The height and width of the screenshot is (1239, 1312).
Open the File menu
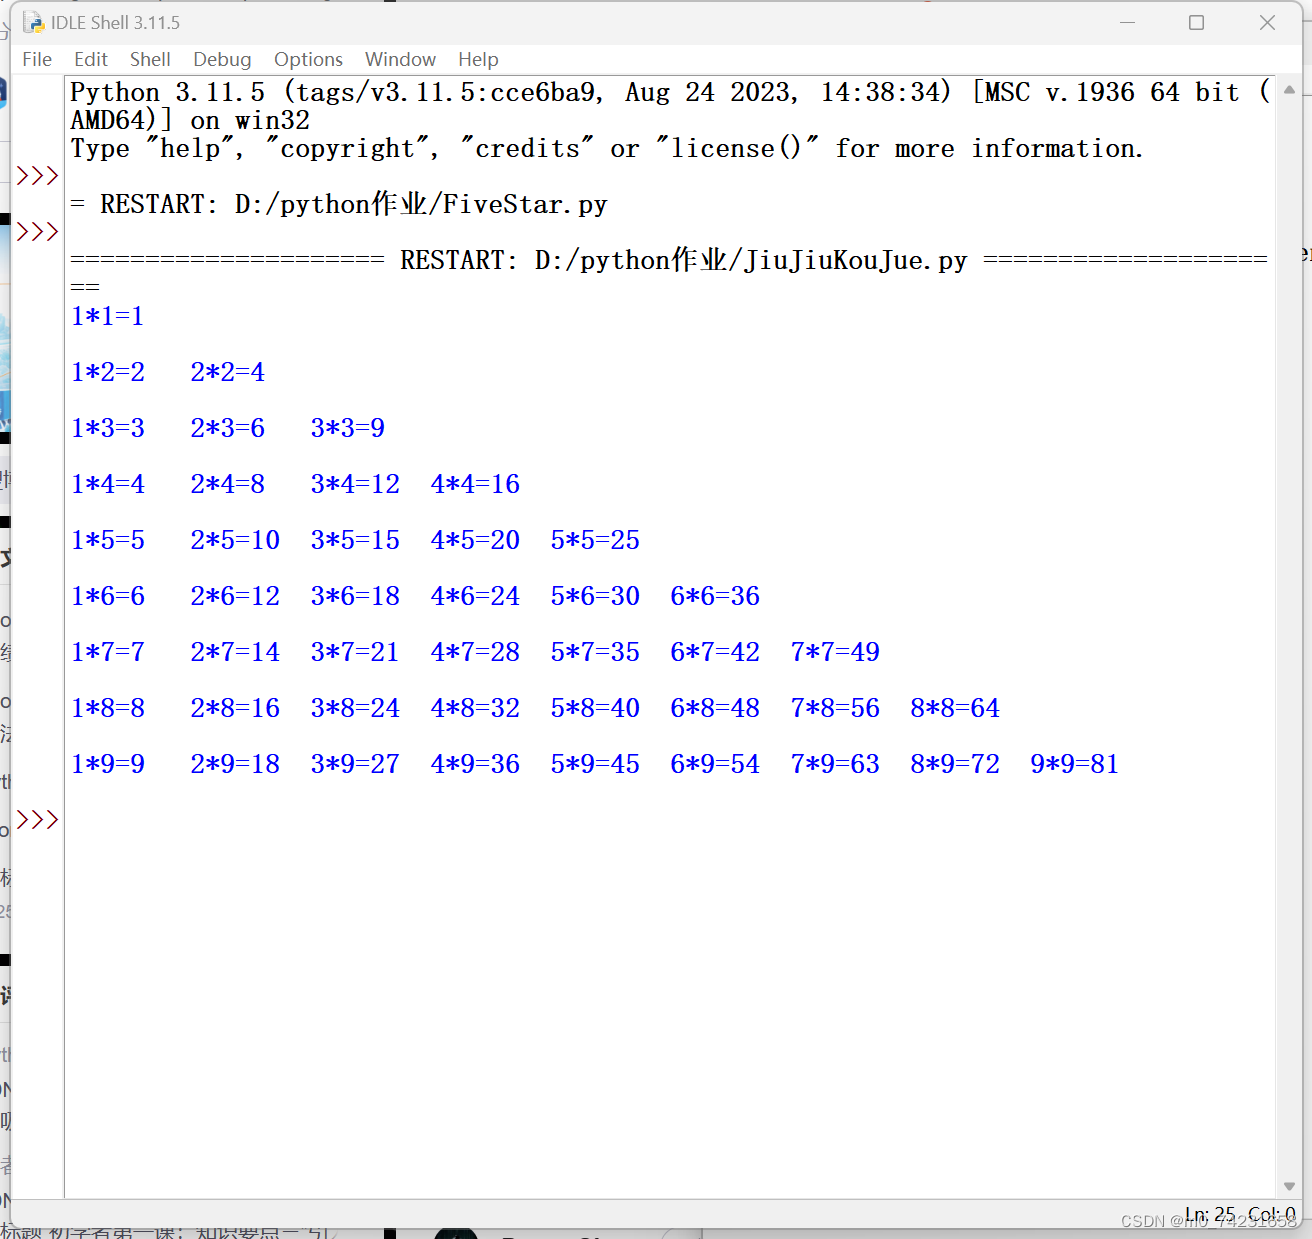[x=36, y=59]
